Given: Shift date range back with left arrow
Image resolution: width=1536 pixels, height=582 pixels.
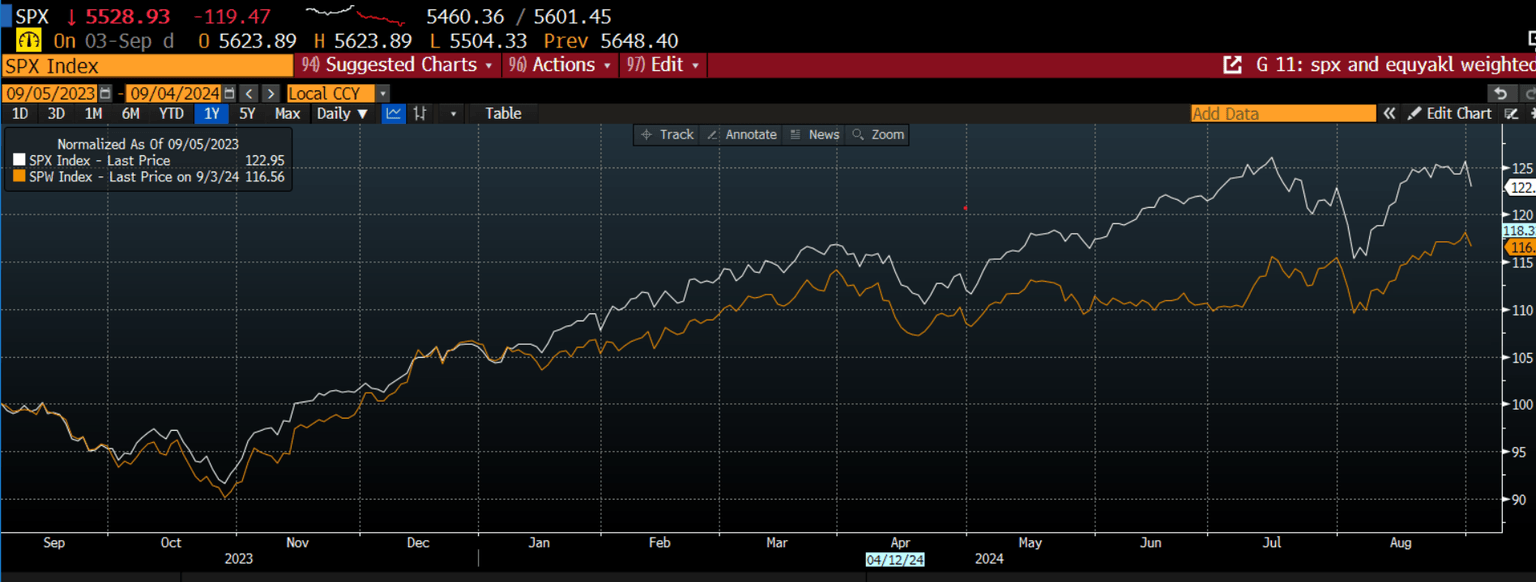Looking at the screenshot, I should tap(250, 93).
